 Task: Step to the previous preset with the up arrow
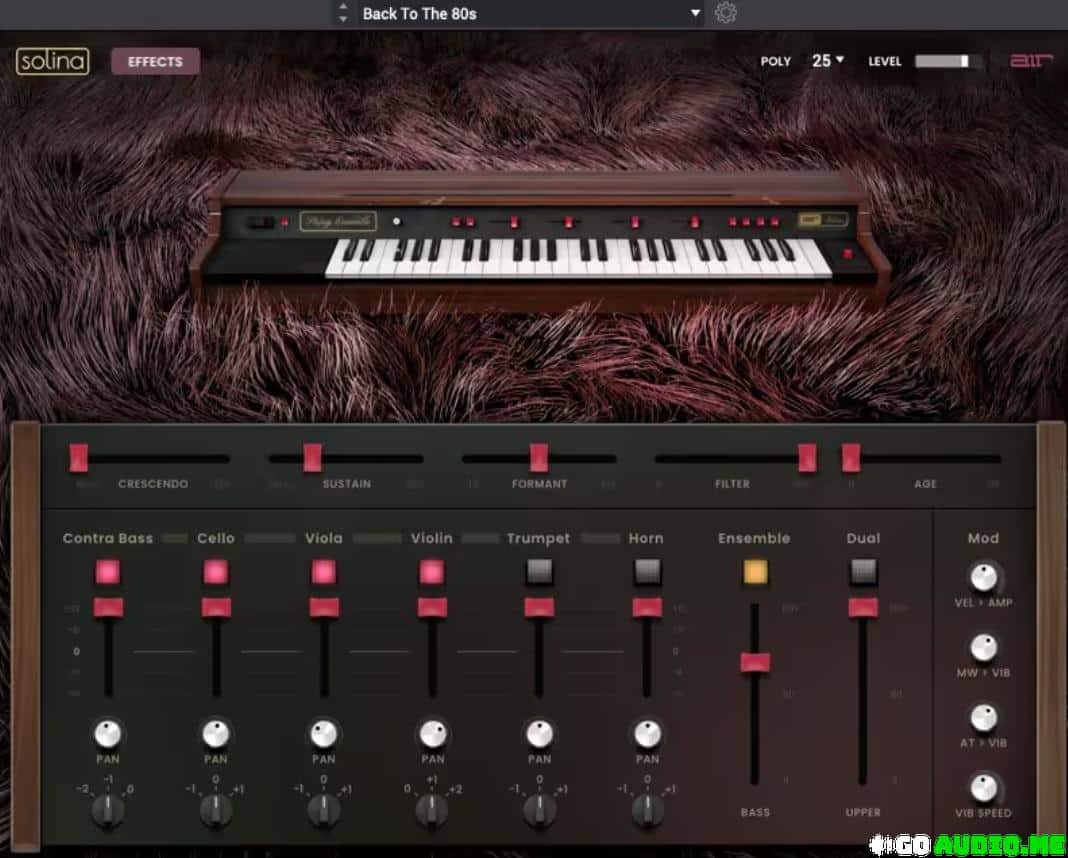tap(343, 7)
